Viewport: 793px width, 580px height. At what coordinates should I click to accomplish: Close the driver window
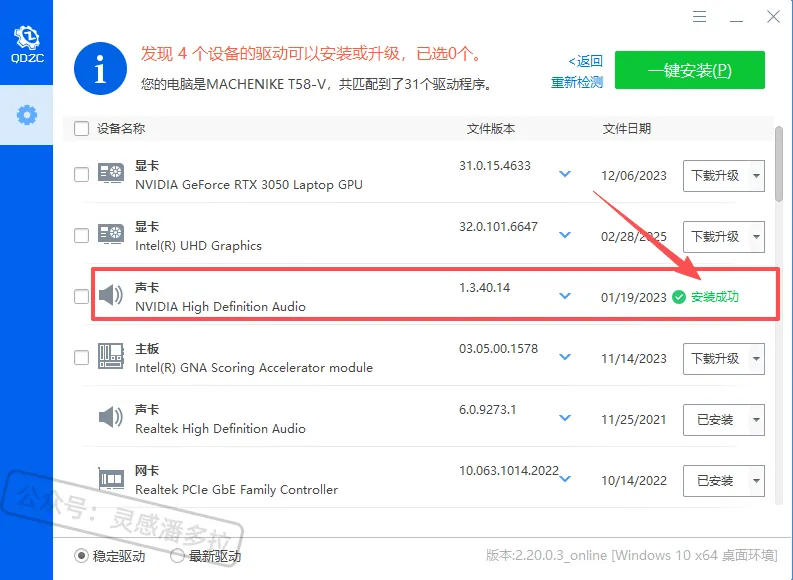pyautogui.click(x=773, y=17)
